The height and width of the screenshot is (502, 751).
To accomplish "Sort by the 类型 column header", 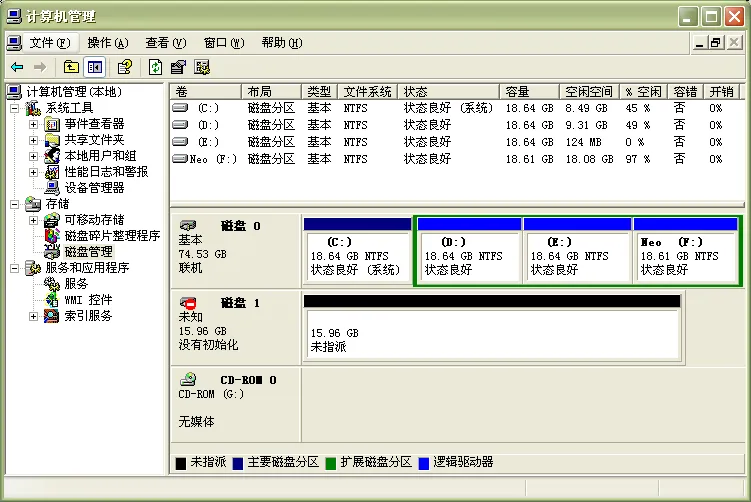I will (319, 91).
